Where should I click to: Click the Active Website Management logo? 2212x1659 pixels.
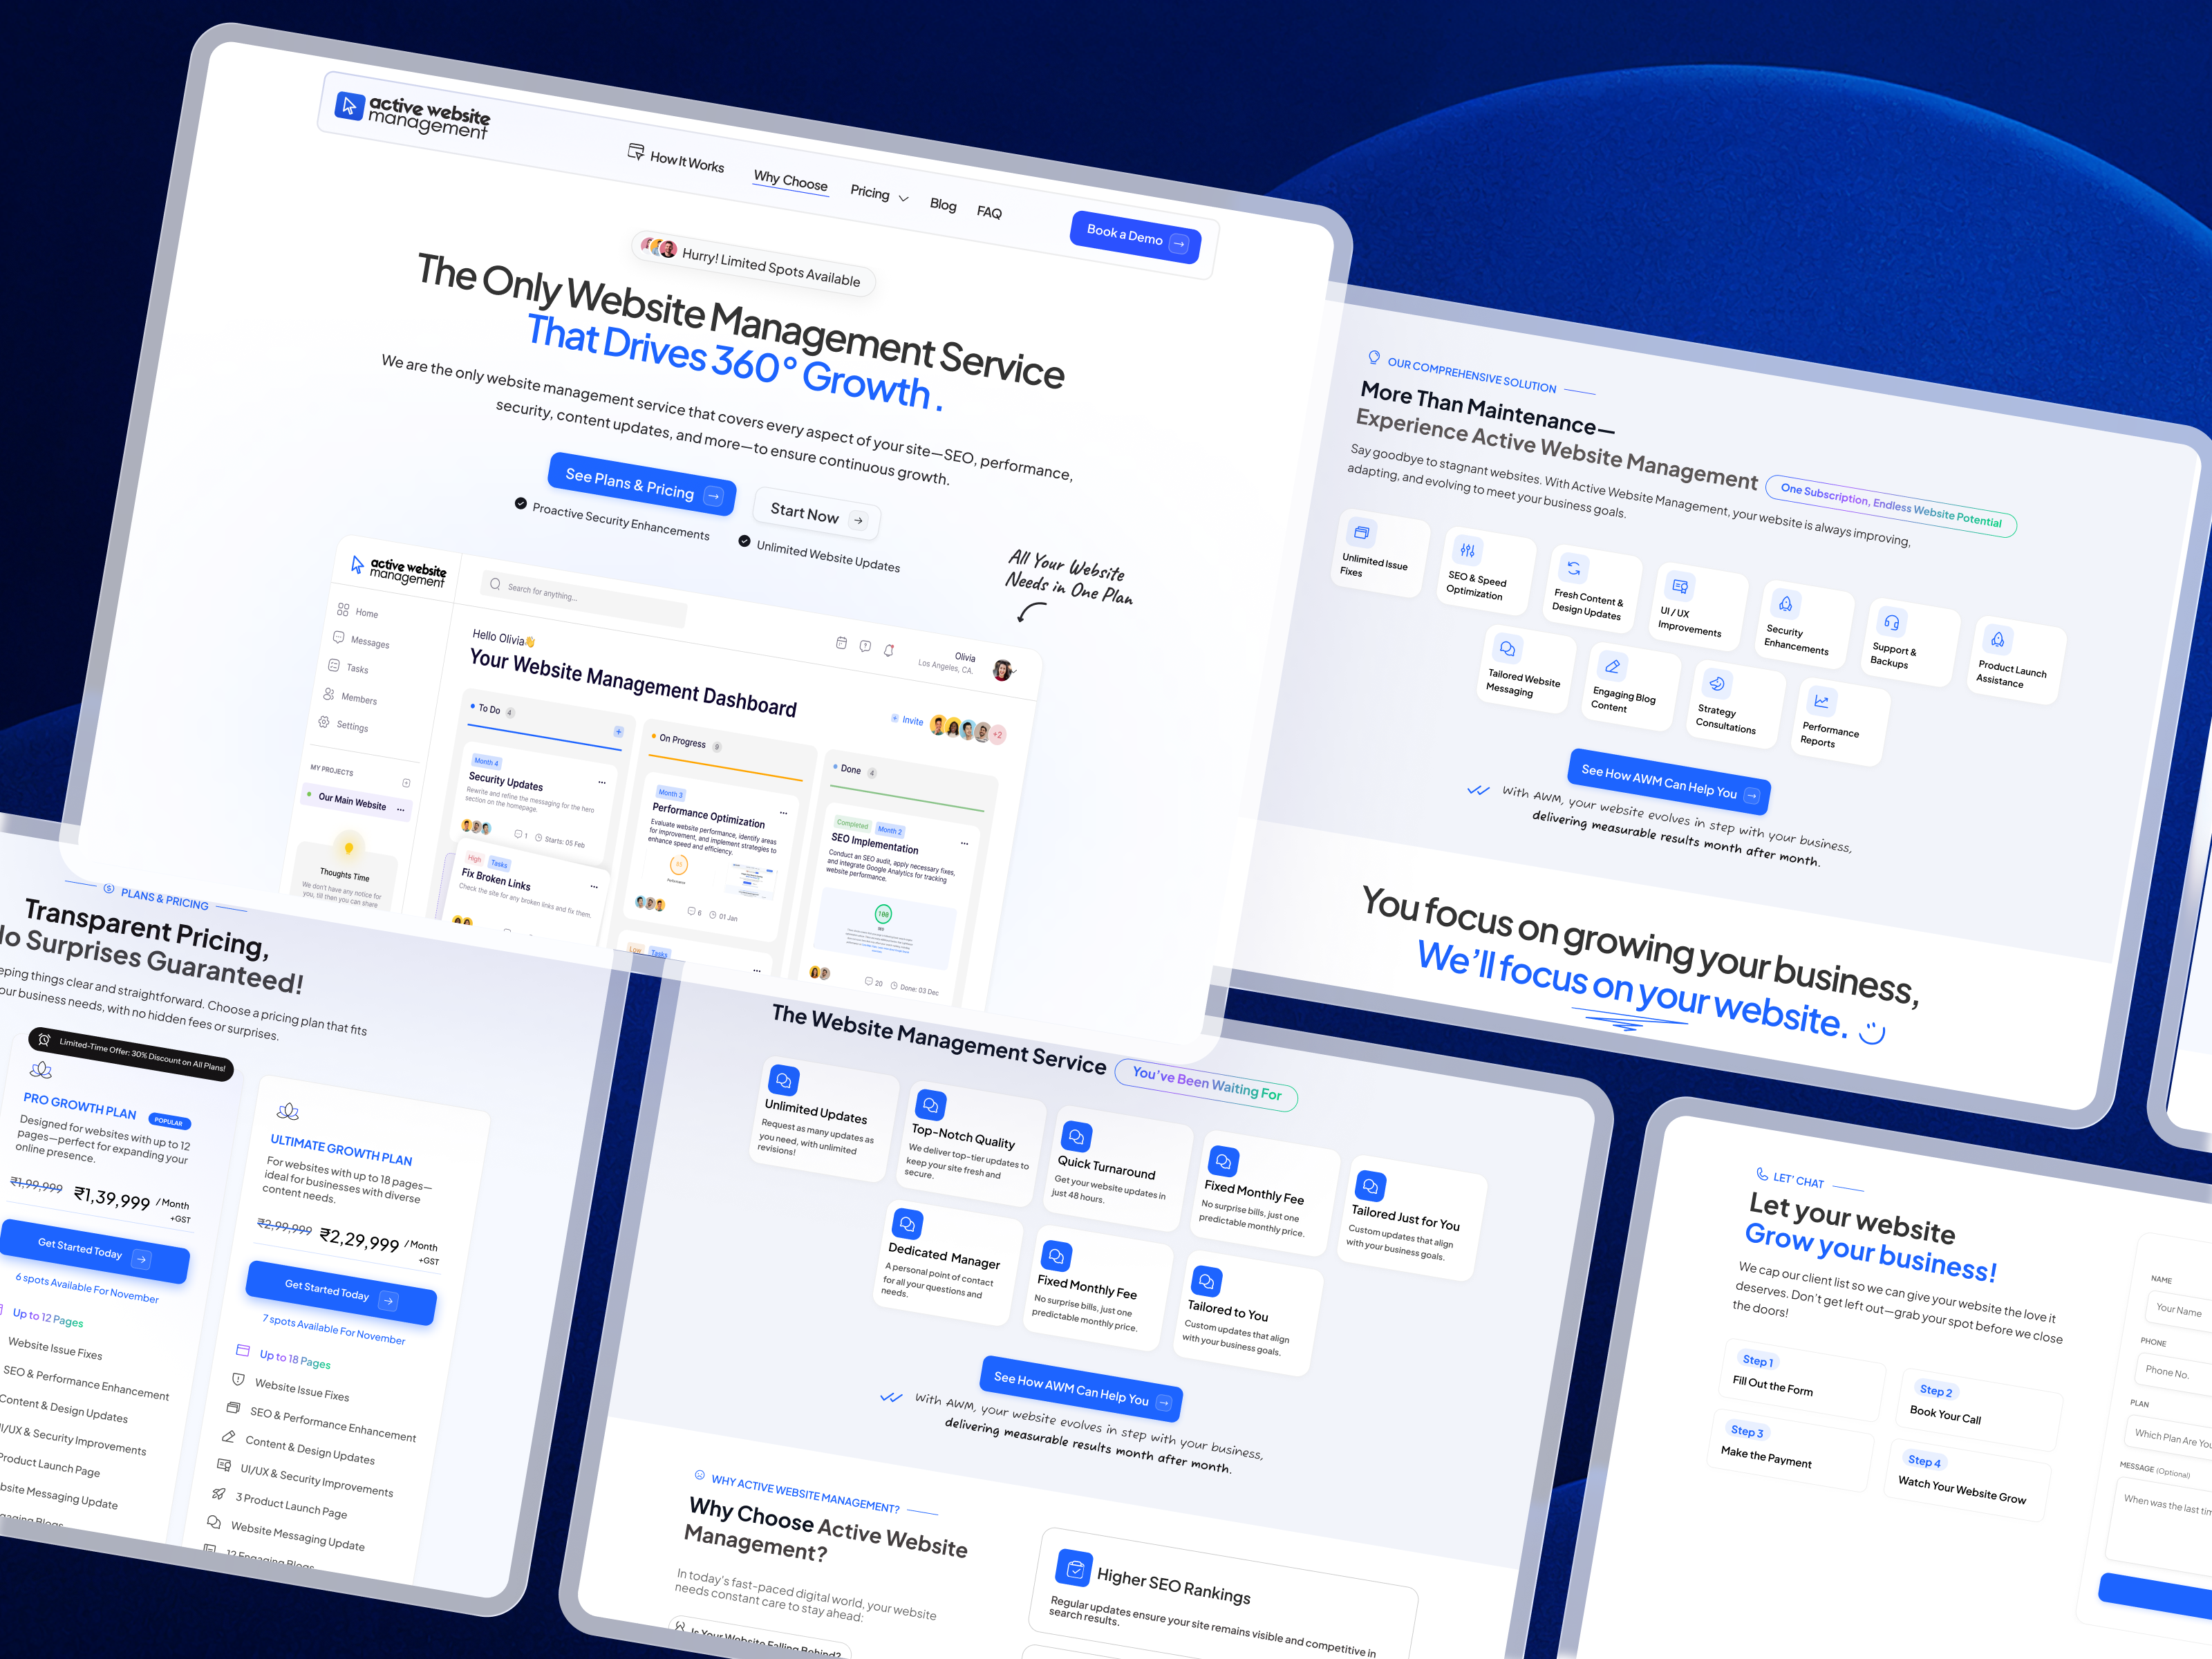point(413,117)
